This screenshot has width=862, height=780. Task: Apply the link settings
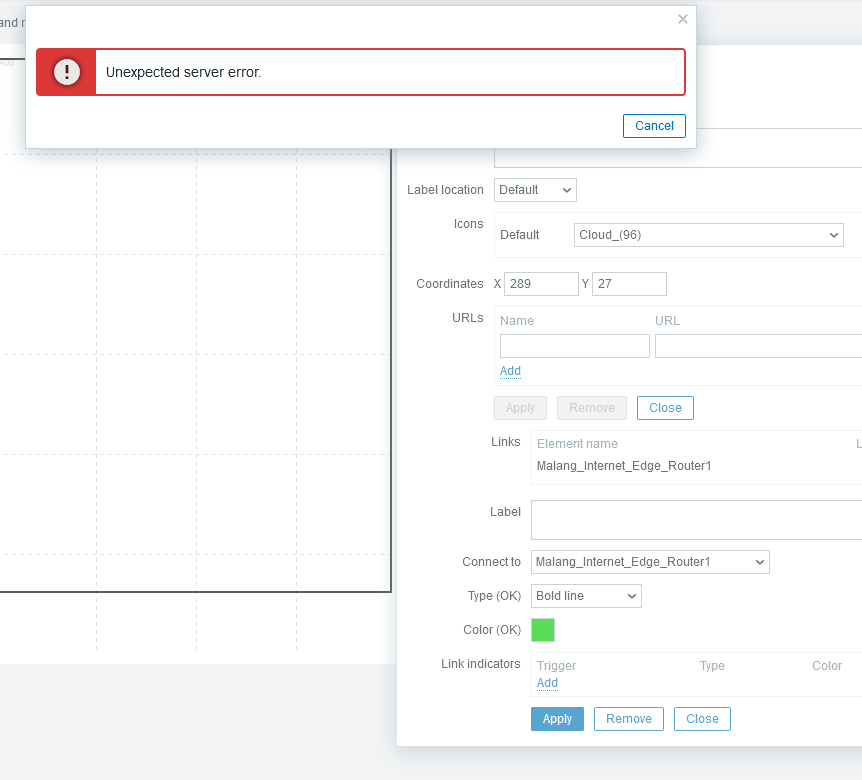(x=557, y=719)
